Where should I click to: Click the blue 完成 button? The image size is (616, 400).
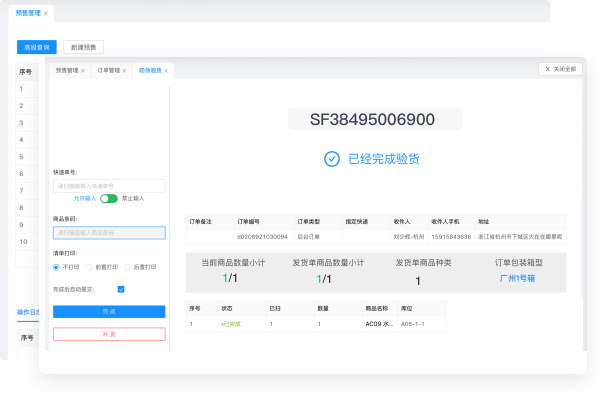pos(109,312)
